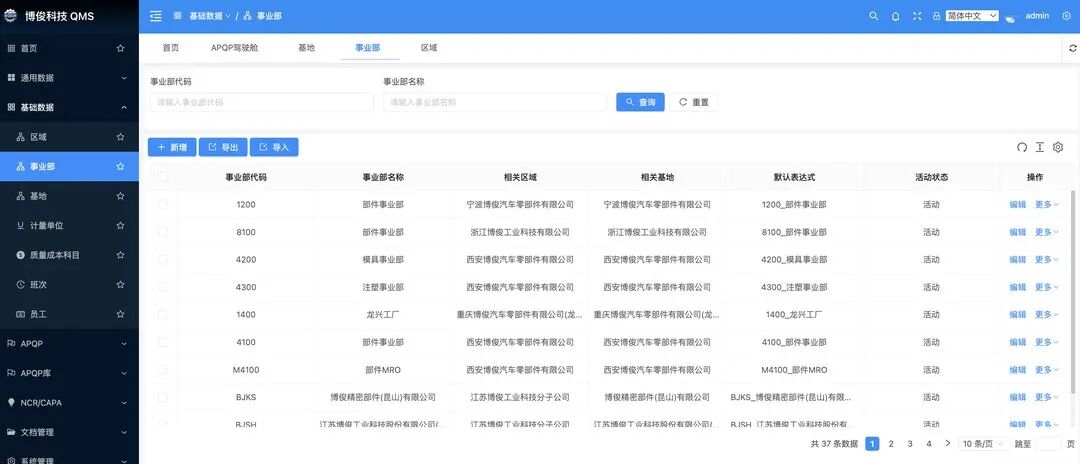Collapse 基础数据 sidebar menu

point(69,107)
